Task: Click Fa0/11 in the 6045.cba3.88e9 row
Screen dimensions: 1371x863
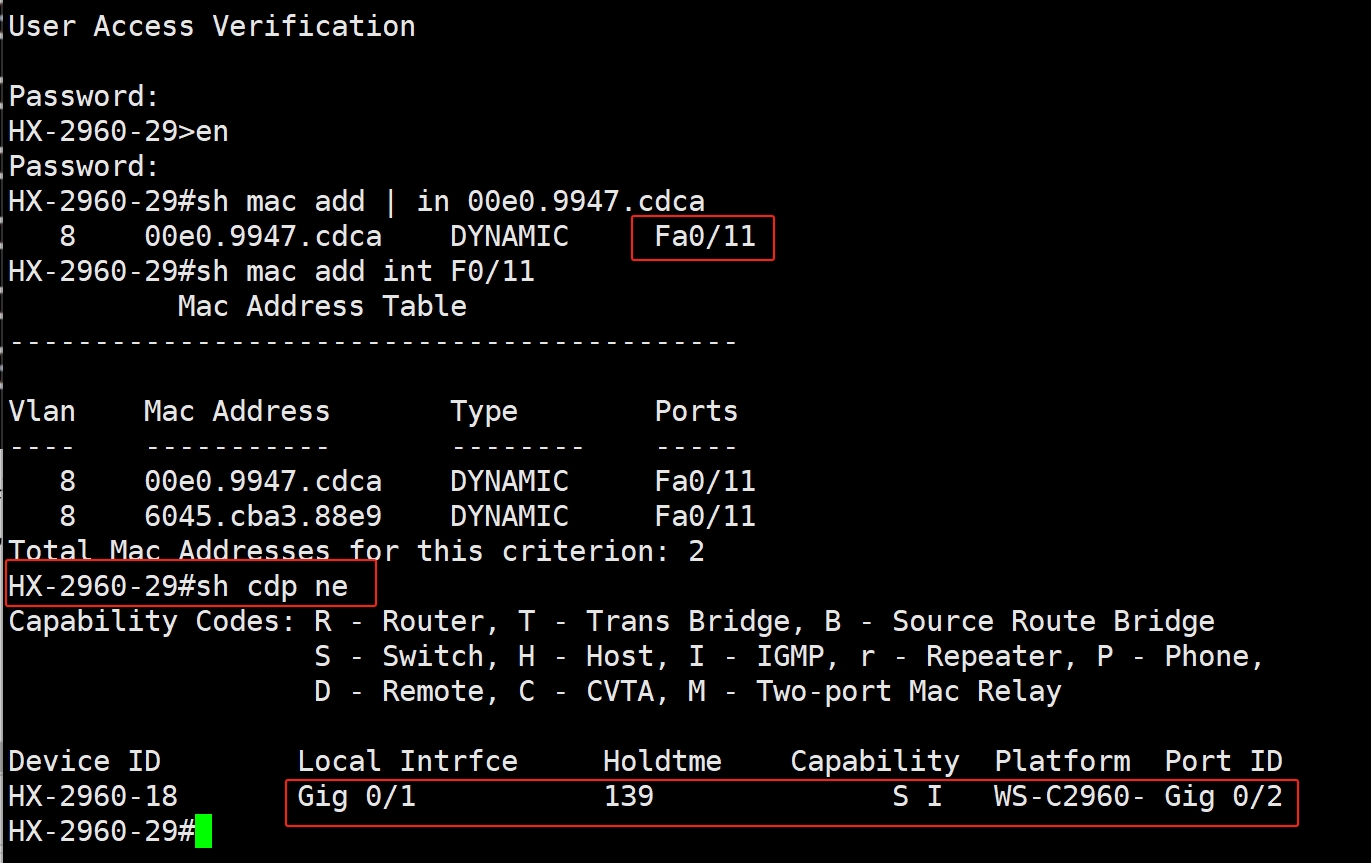Action: [x=705, y=516]
